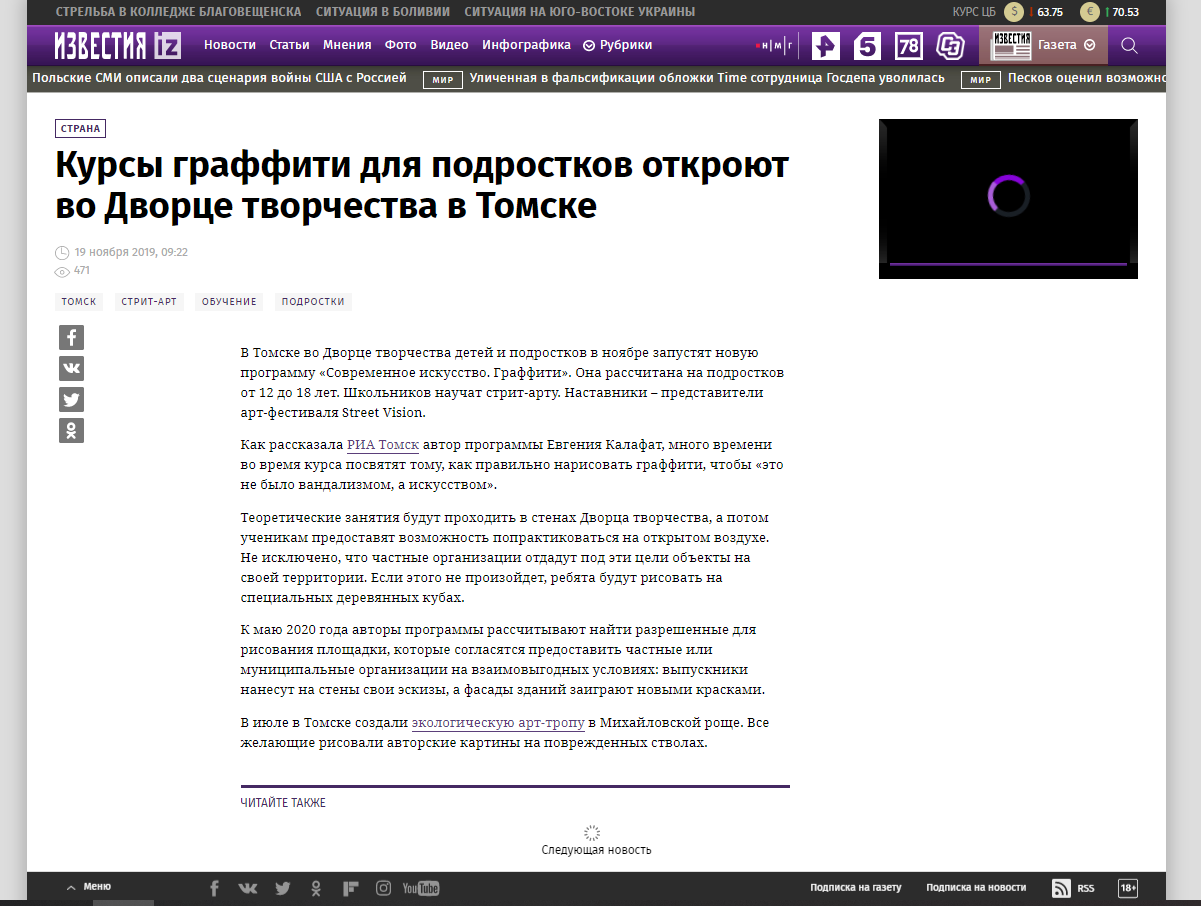Open VK page from footer bar
This screenshot has width=1201, height=906.
tap(248, 888)
